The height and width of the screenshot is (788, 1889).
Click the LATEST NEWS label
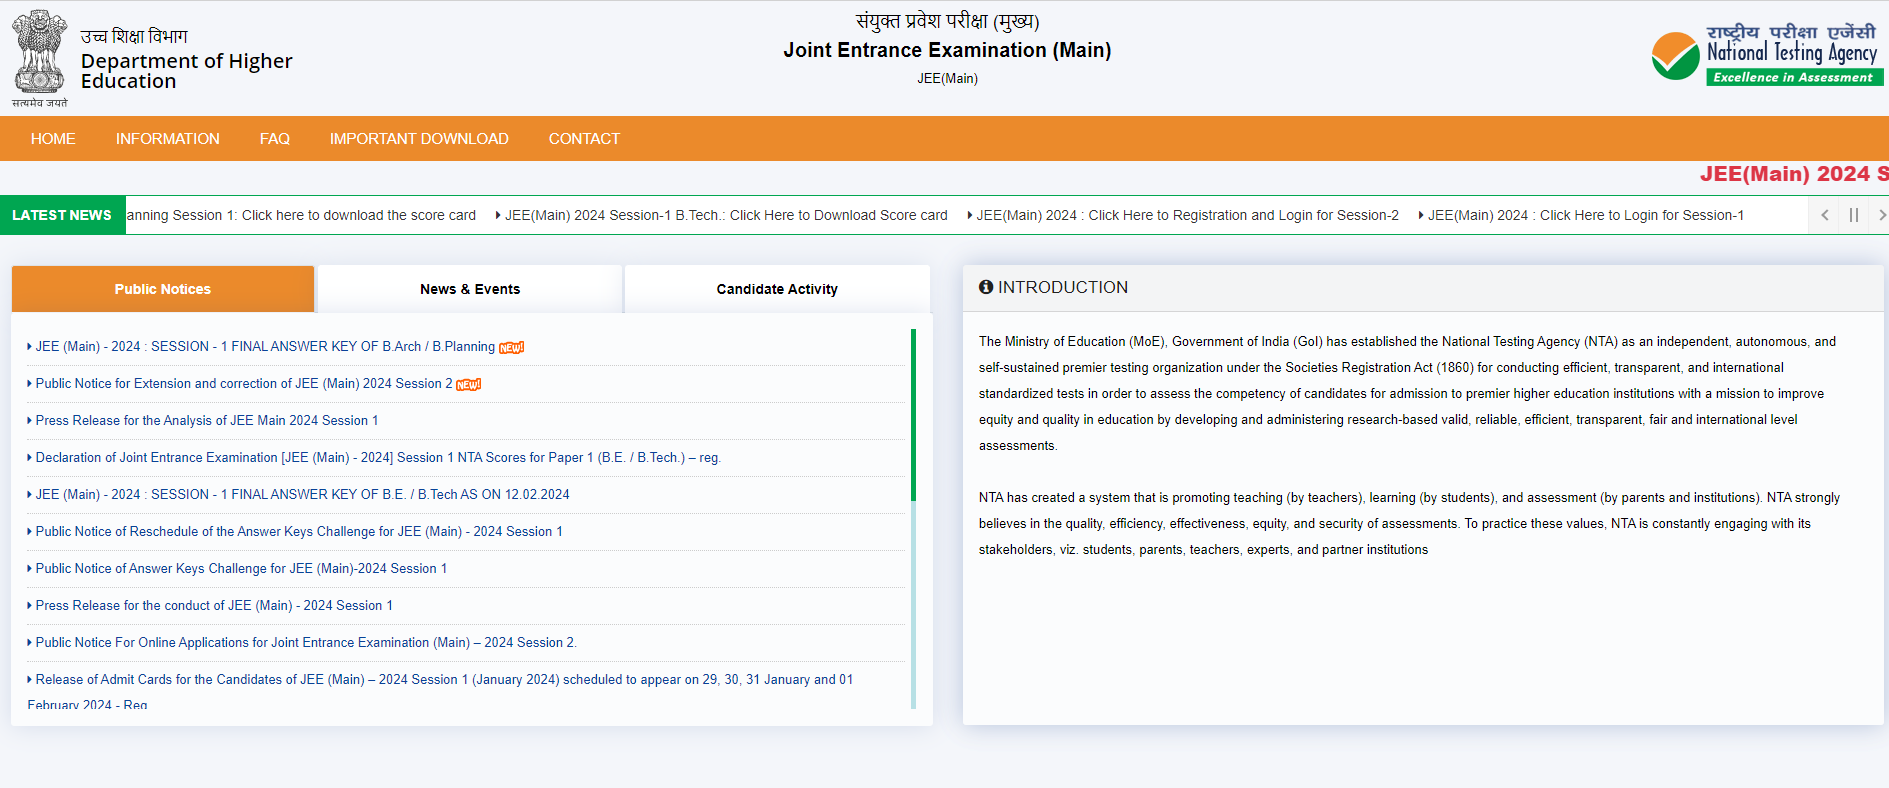(x=62, y=215)
